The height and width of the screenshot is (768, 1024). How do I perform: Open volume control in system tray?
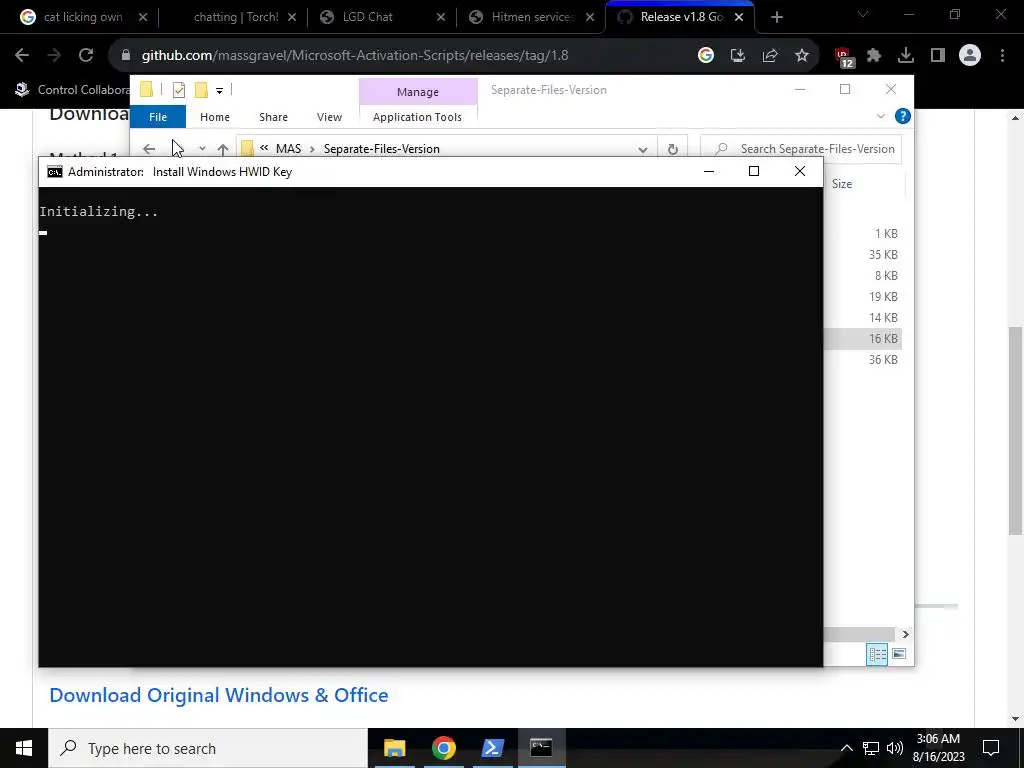click(895, 748)
